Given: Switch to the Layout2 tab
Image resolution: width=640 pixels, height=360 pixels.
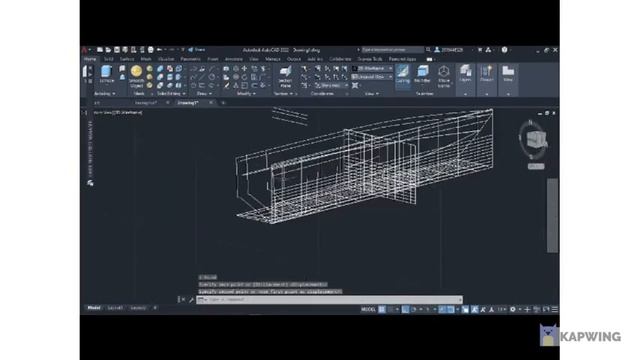Looking at the screenshot, I should (x=138, y=308).
